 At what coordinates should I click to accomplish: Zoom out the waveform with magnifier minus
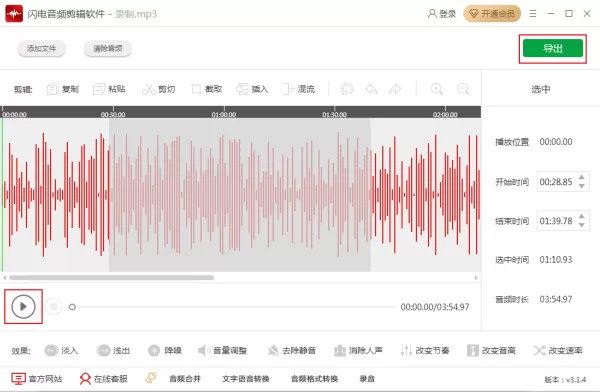(x=463, y=89)
